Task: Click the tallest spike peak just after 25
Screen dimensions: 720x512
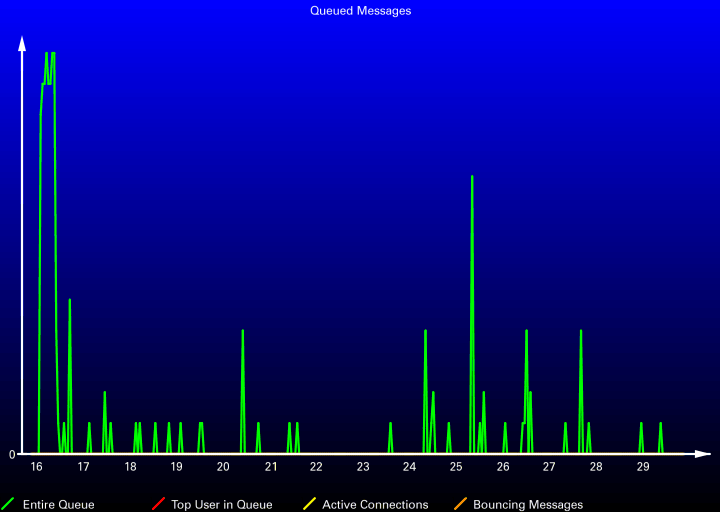Action: tap(472, 176)
